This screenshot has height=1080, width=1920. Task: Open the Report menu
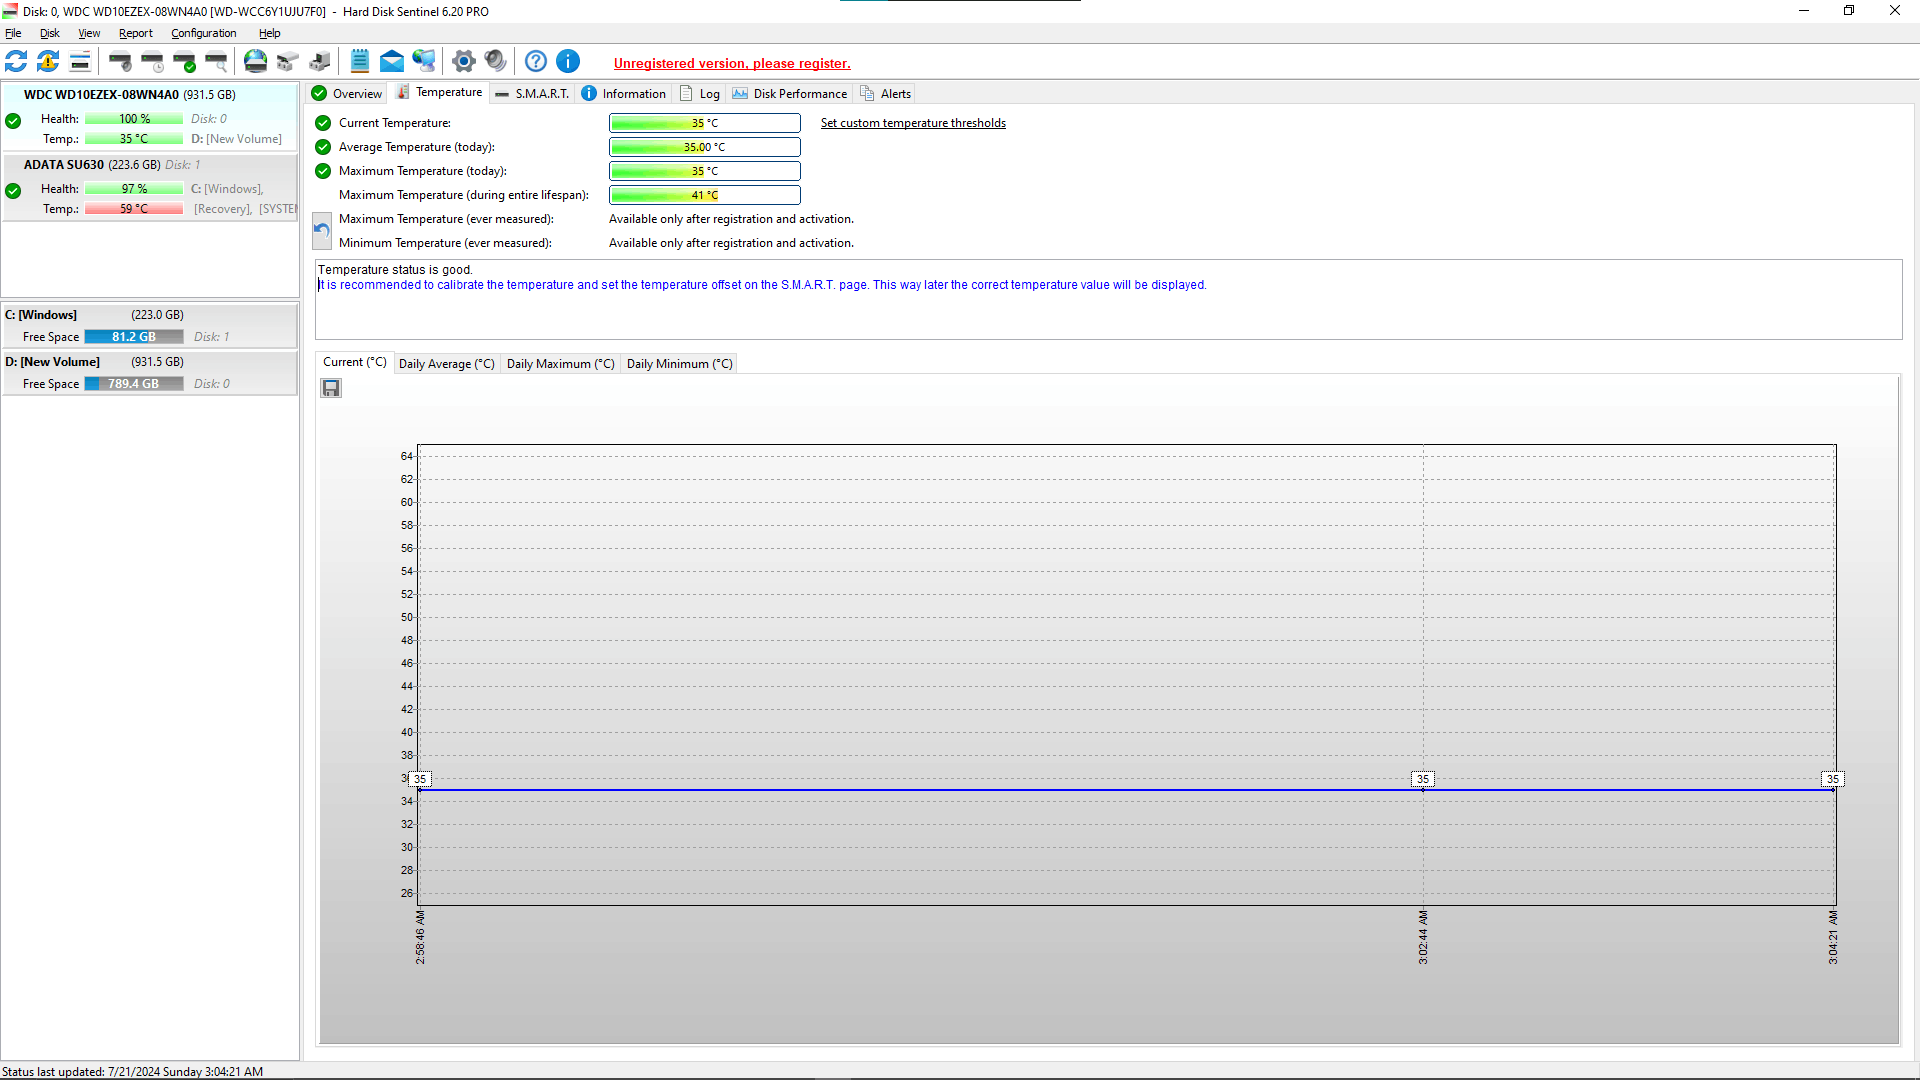[136, 33]
